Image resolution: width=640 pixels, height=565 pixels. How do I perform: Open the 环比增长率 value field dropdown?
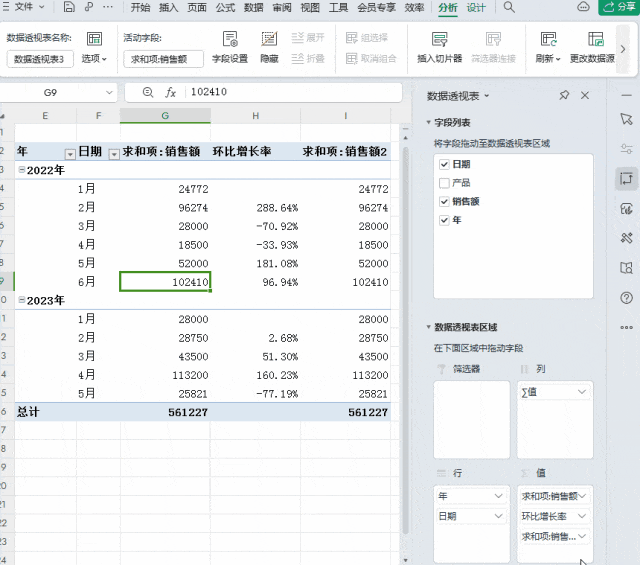click(582, 516)
